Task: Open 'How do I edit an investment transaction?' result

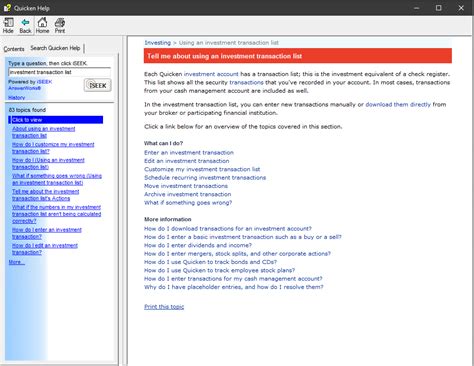Action: 45,249
